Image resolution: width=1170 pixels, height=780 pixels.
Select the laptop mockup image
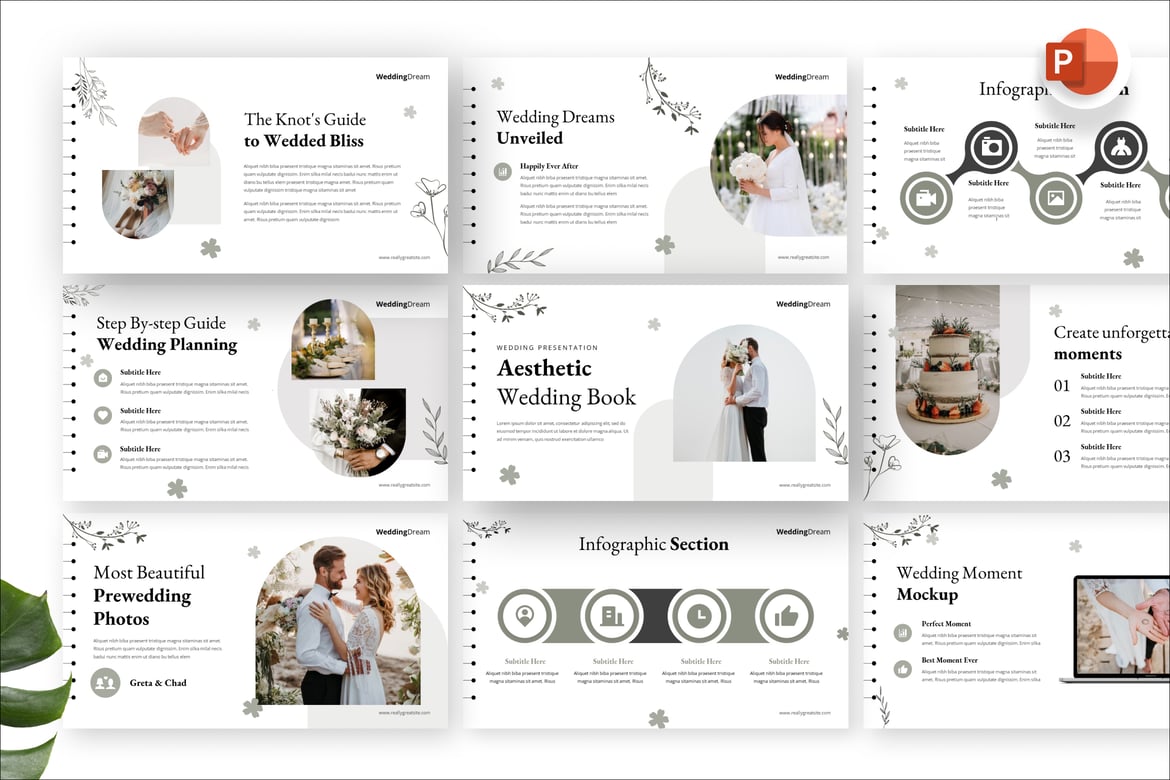click(1116, 628)
